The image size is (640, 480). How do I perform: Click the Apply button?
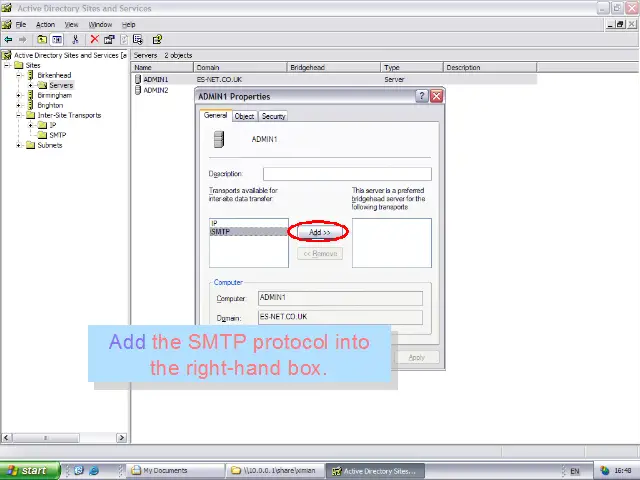point(416,358)
